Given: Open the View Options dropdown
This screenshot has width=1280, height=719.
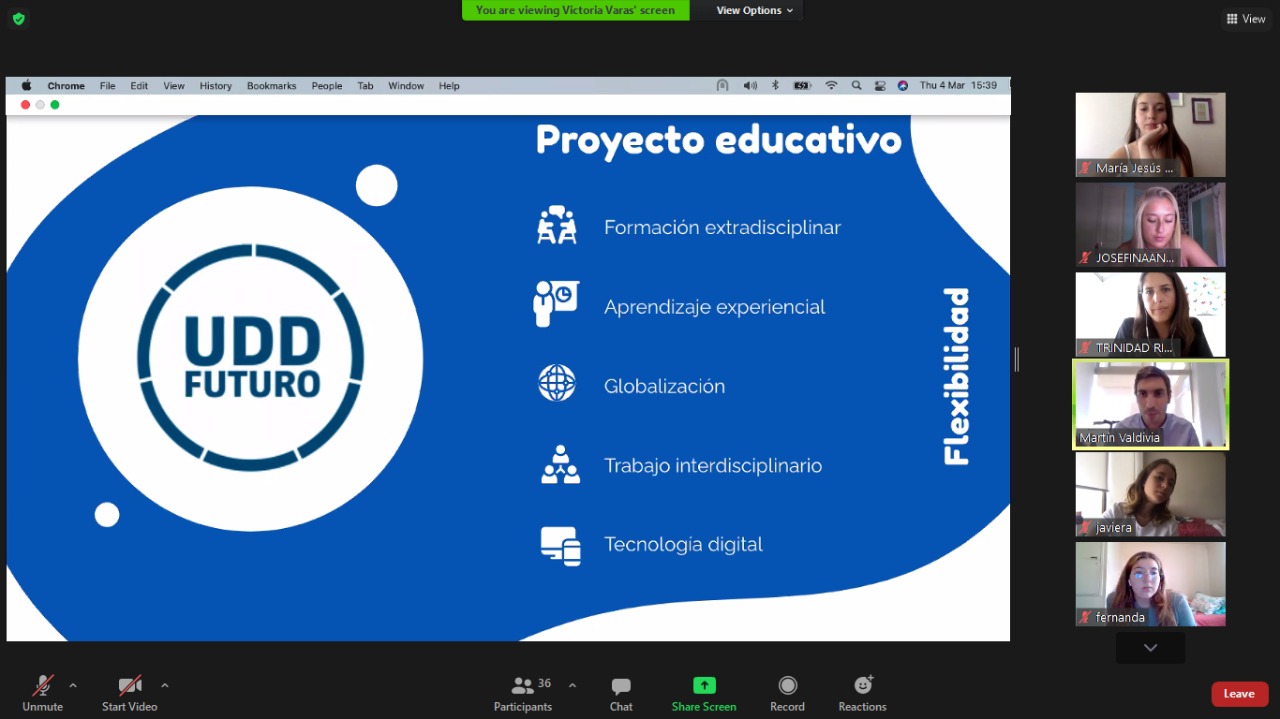Looking at the screenshot, I should pos(755,10).
